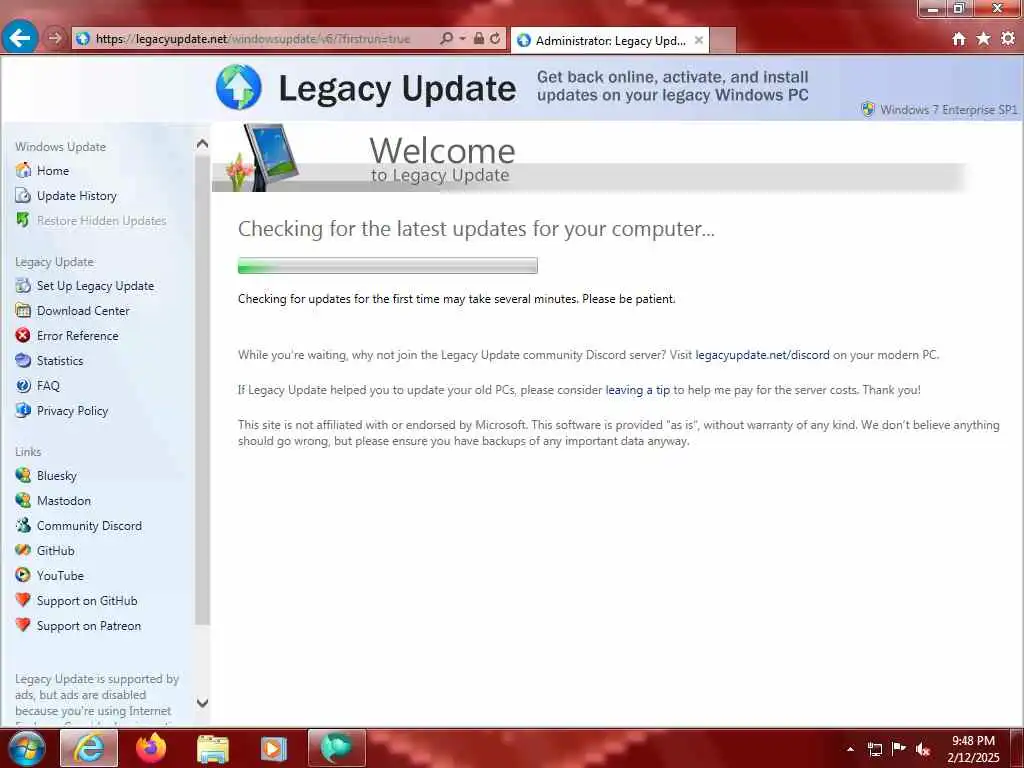Click the green globe taskbar app icon

pos(336,748)
